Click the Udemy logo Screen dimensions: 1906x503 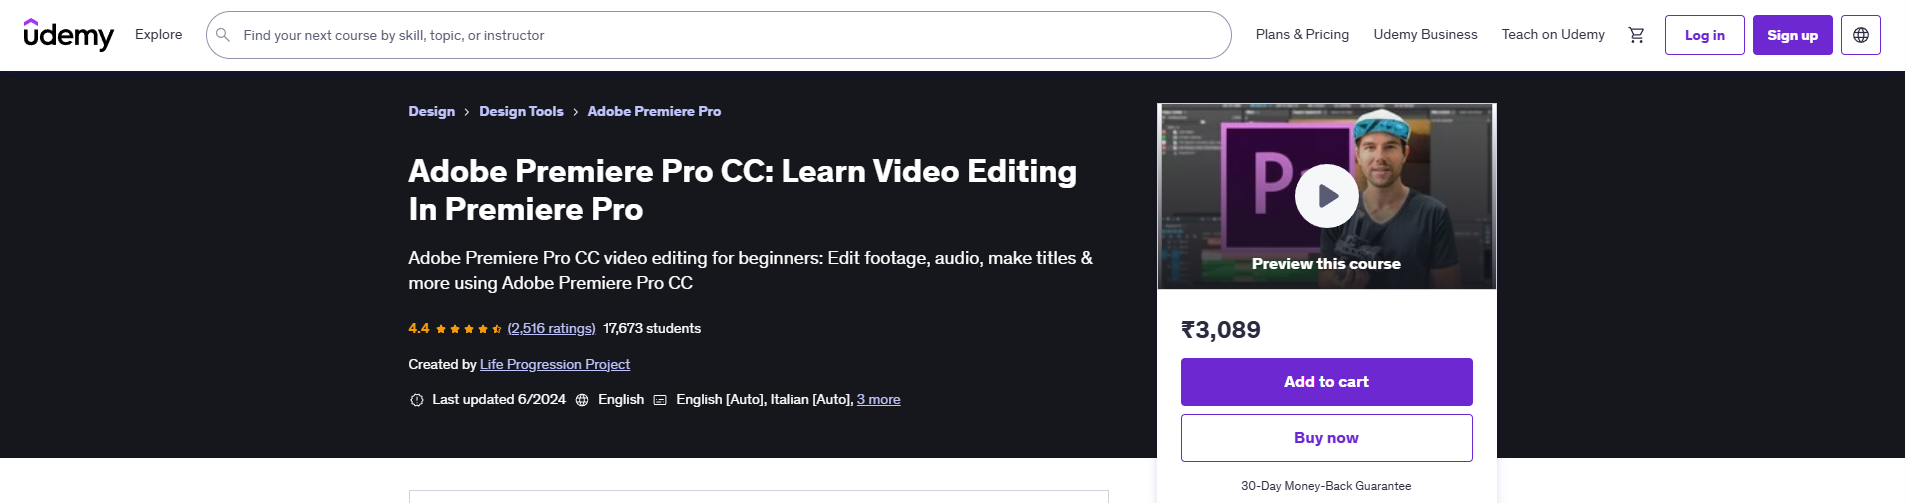coord(68,35)
